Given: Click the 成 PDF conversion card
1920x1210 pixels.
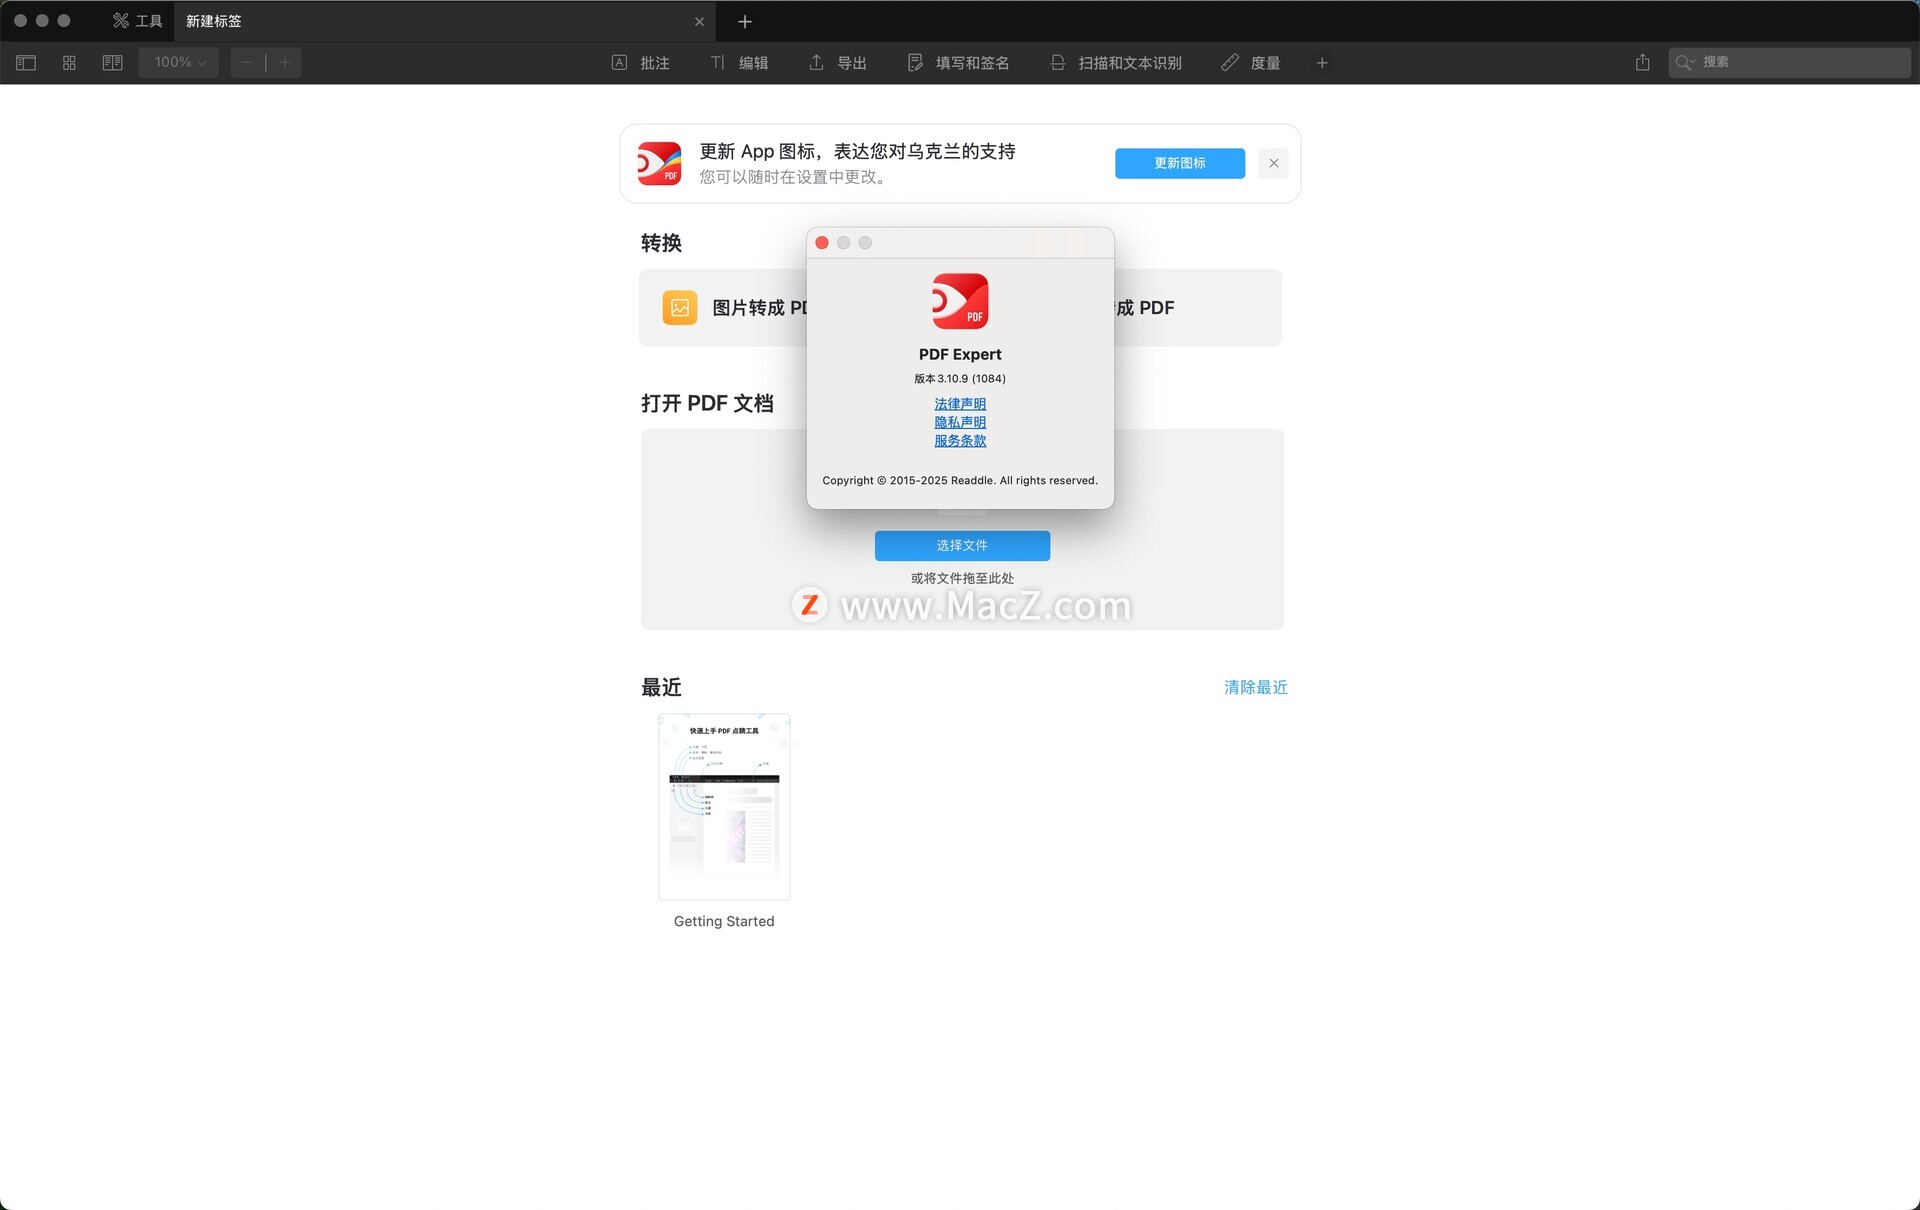Looking at the screenshot, I should pyautogui.click(x=1198, y=308).
